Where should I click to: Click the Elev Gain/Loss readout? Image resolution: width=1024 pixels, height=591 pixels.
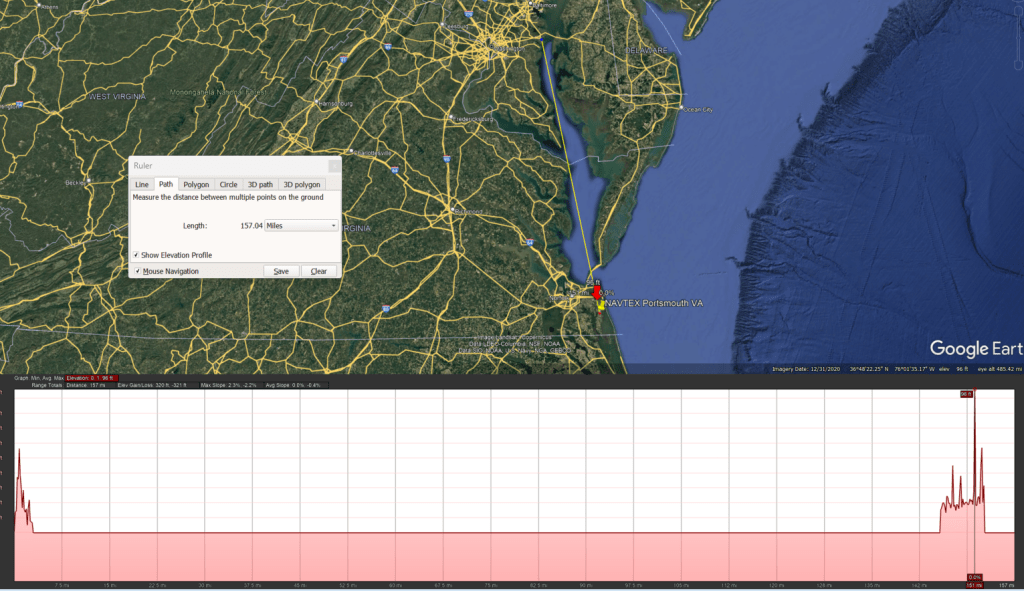click(150, 385)
